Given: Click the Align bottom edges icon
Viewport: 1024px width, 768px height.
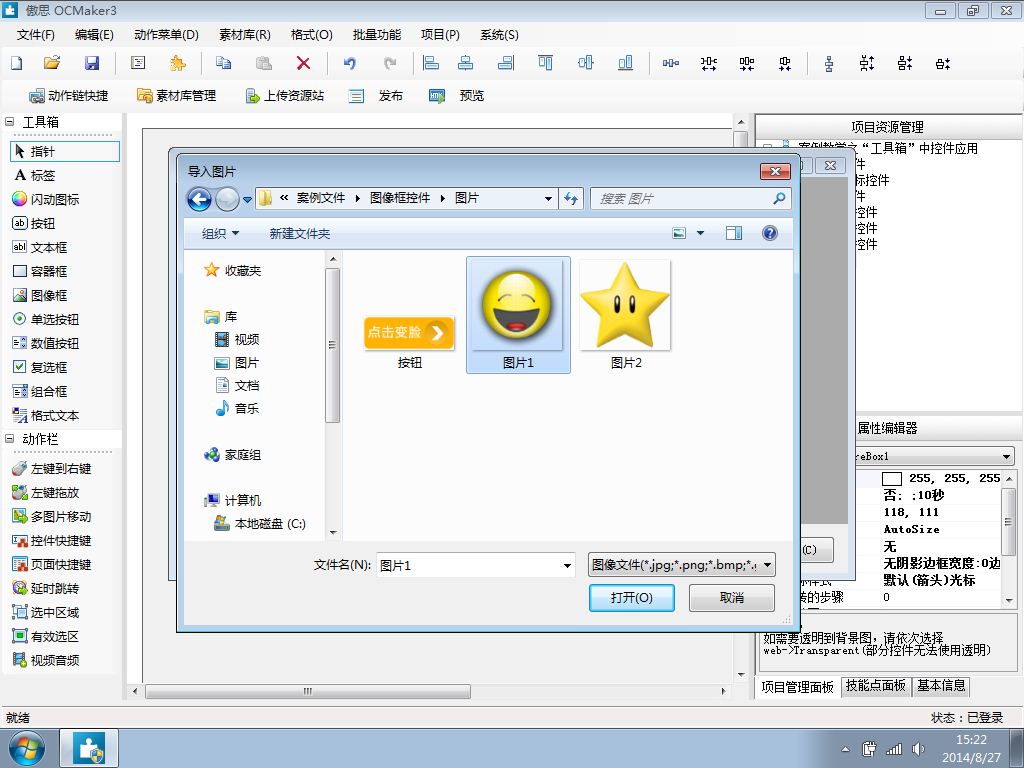Looking at the screenshot, I should click(x=625, y=63).
